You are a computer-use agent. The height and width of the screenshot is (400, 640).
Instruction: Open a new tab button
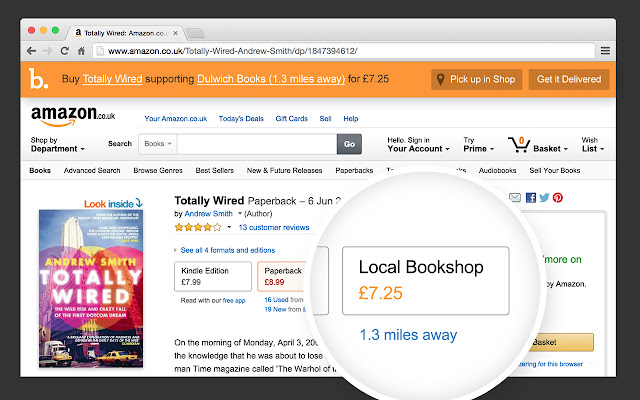tap(195, 33)
